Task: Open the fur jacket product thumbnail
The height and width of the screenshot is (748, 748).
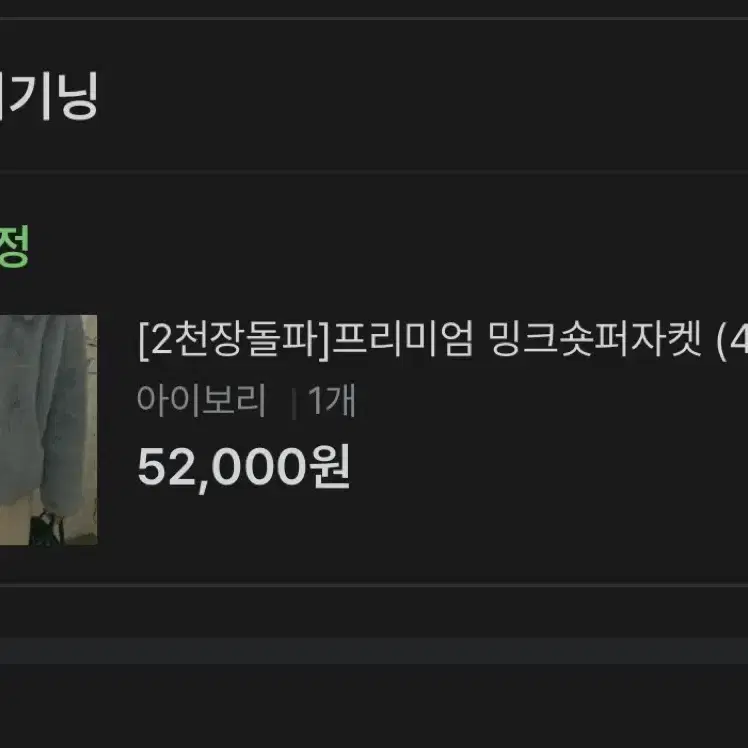Action: pos(48,429)
